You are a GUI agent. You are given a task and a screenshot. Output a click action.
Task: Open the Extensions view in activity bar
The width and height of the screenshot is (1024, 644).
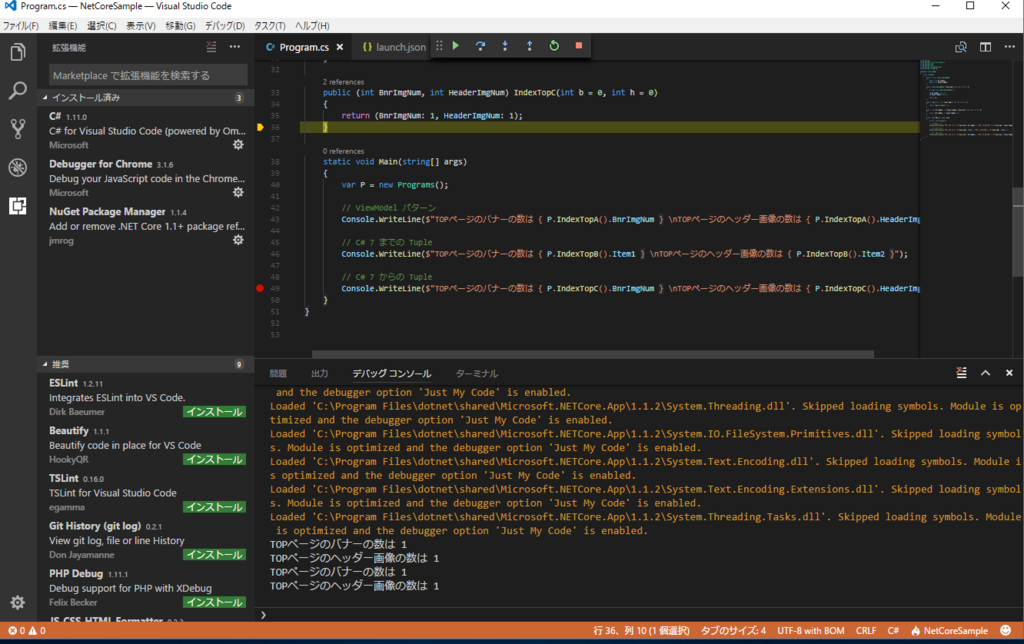[x=18, y=206]
